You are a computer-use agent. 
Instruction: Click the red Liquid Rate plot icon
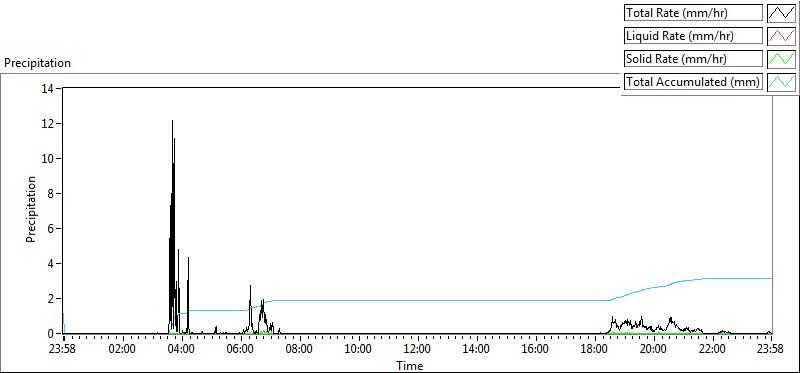coord(782,36)
